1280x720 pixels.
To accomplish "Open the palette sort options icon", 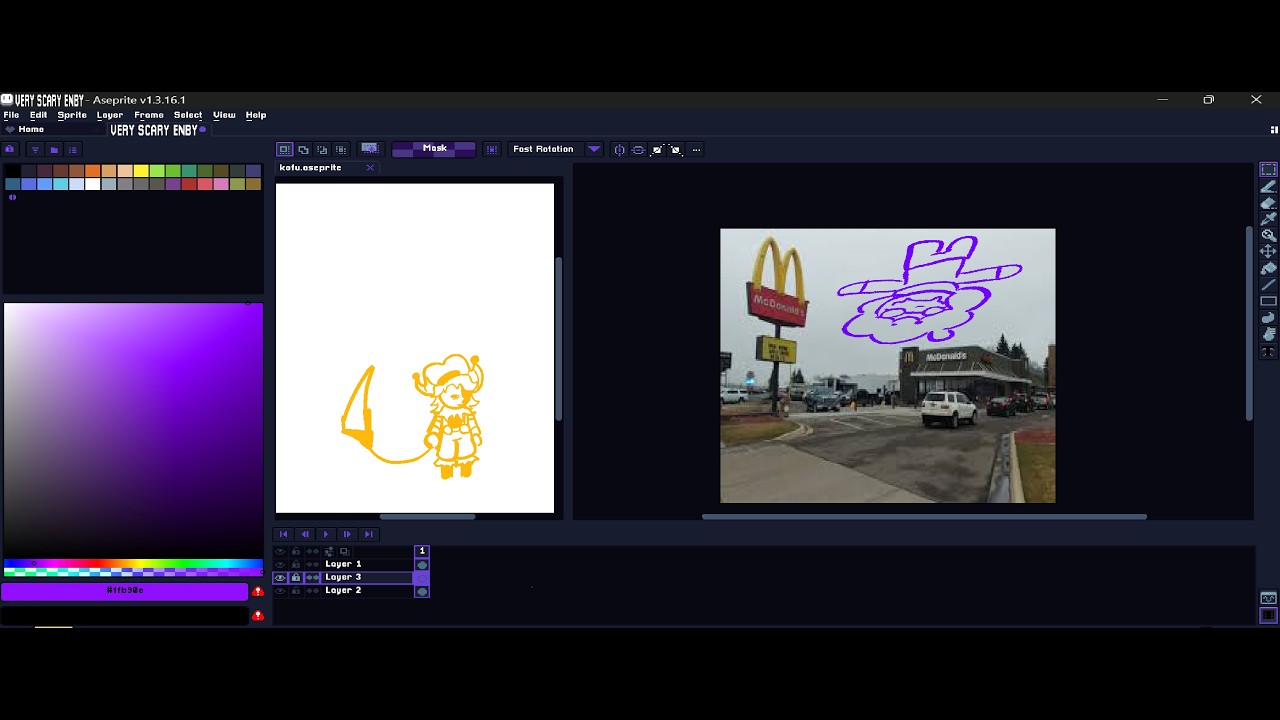I will pos(35,150).
